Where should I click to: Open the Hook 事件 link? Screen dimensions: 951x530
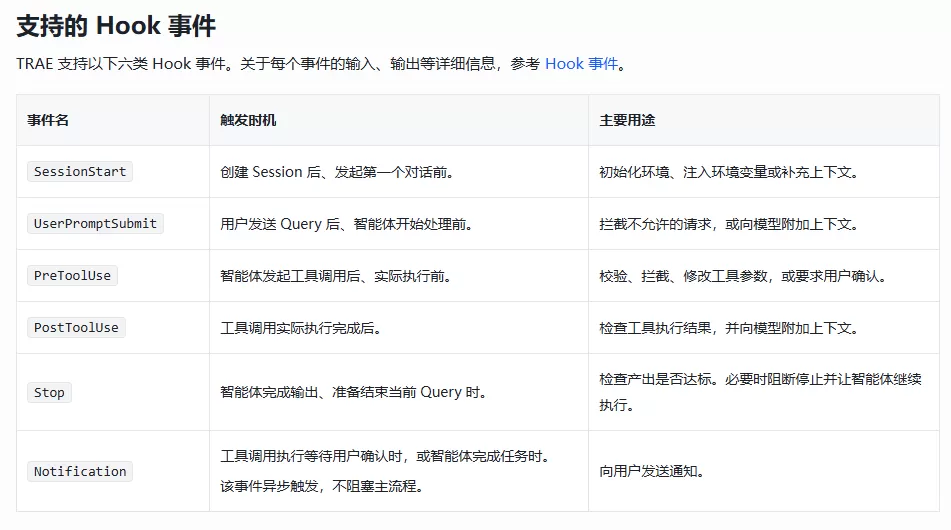[581, 64]
